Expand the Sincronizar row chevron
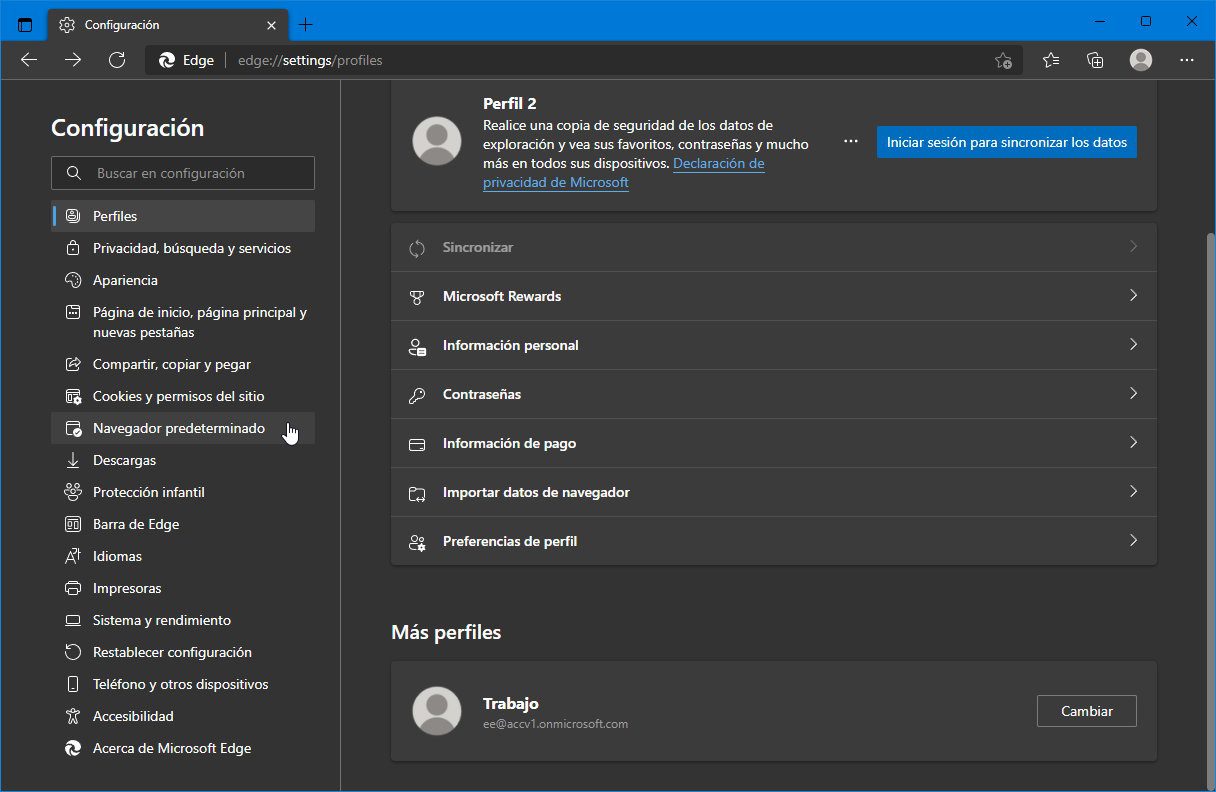Viewport: 1216px width, 792px height. click(1133, 246)
